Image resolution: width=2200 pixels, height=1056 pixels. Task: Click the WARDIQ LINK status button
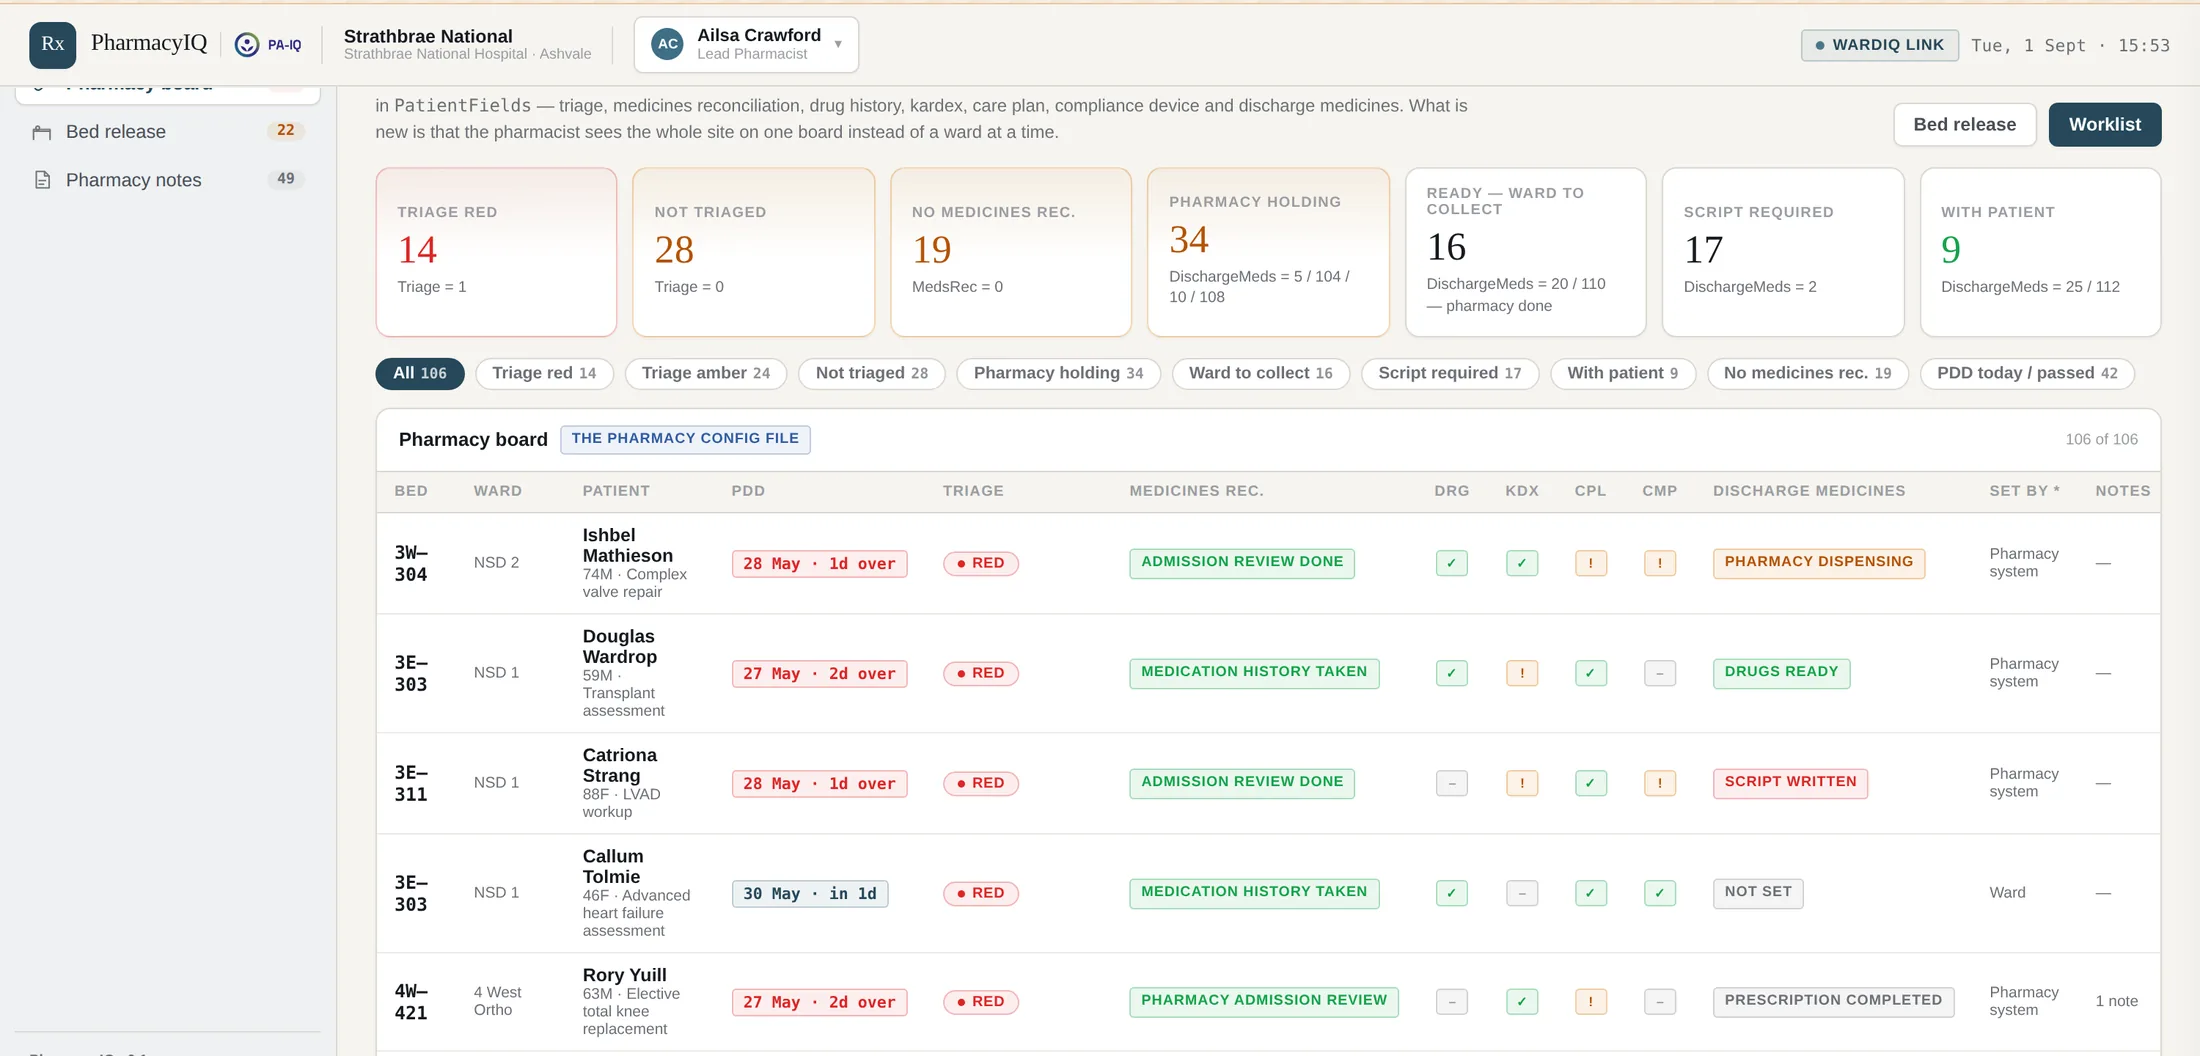coord(1879,45)
